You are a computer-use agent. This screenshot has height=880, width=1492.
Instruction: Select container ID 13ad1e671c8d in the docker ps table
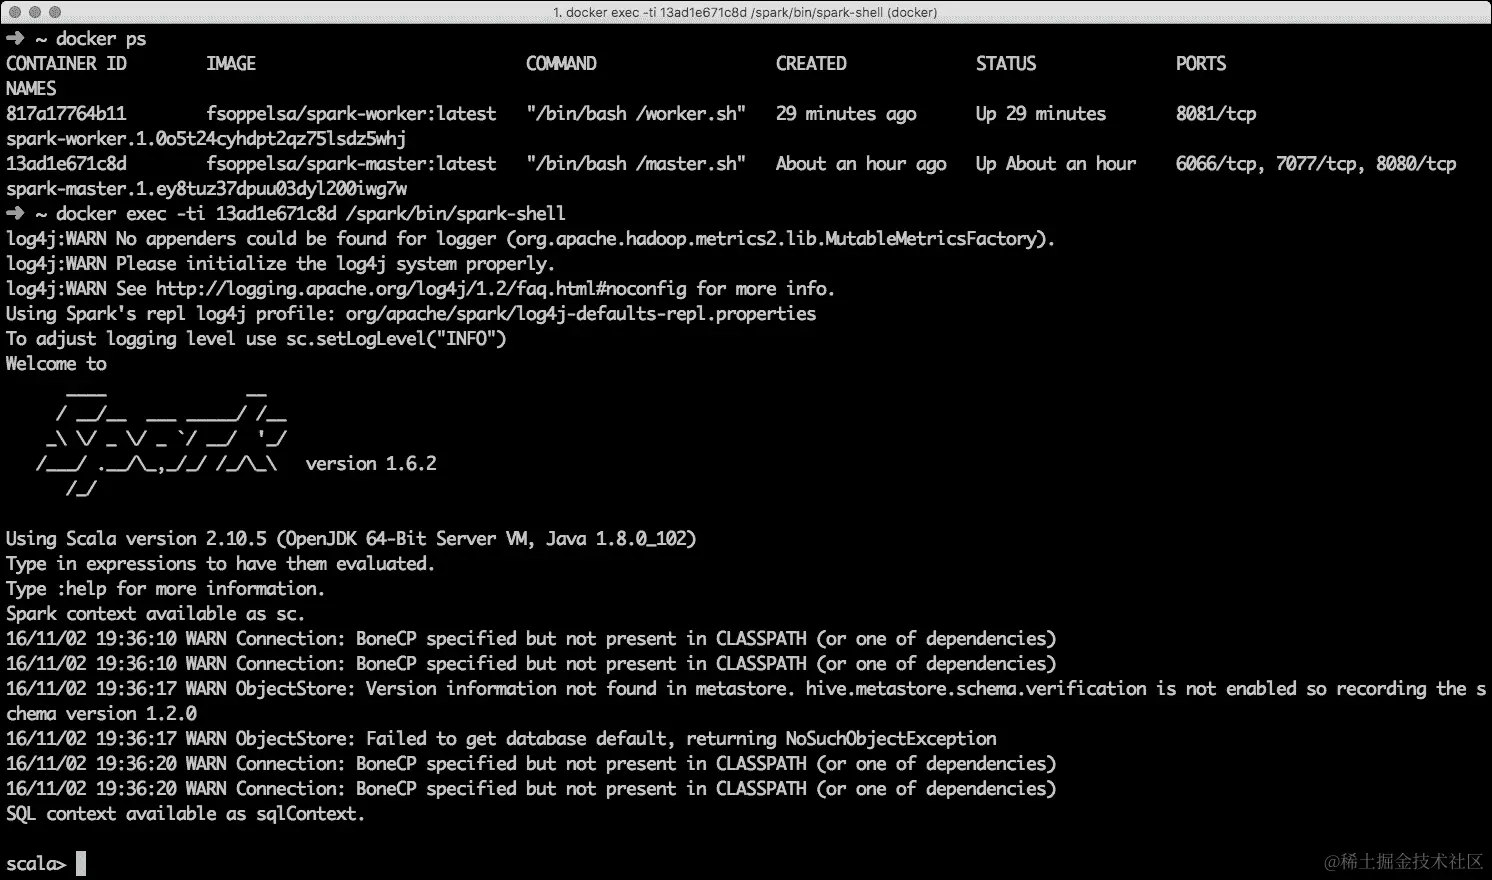(66, 163)
